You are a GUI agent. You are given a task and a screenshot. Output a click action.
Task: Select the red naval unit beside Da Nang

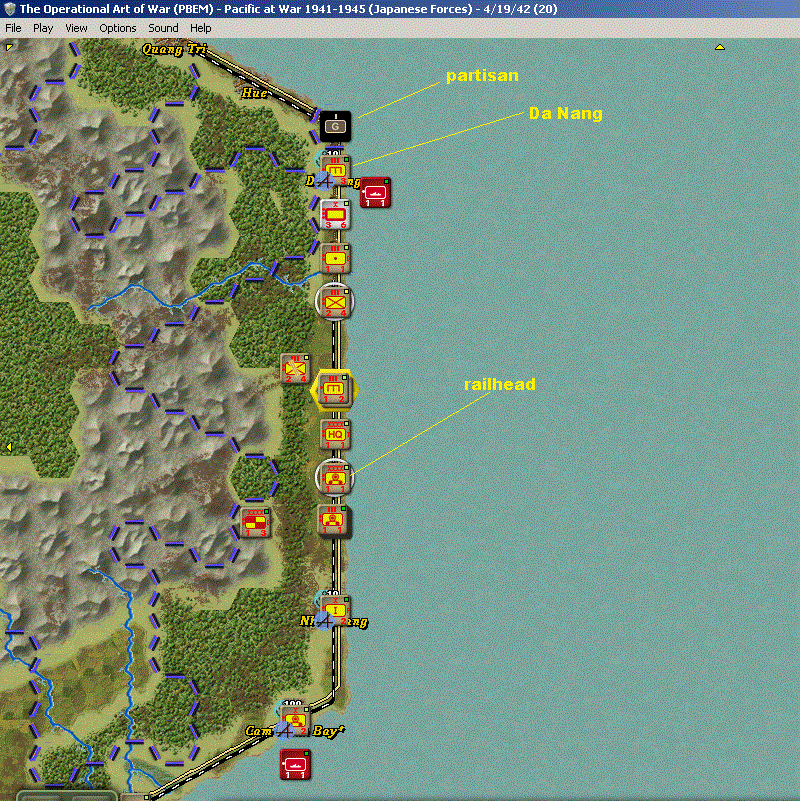[x=375, y=193]
